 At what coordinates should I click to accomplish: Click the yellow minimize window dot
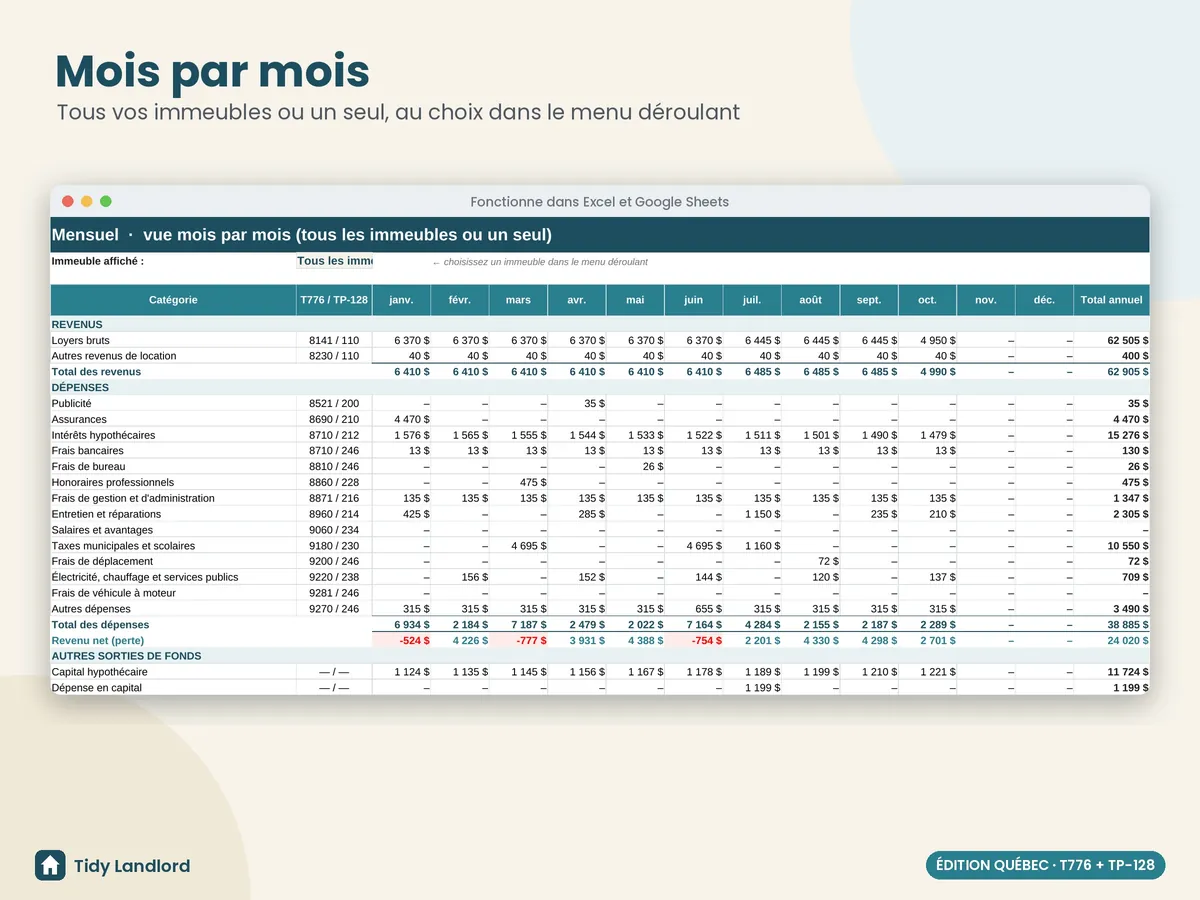point(87,201)
